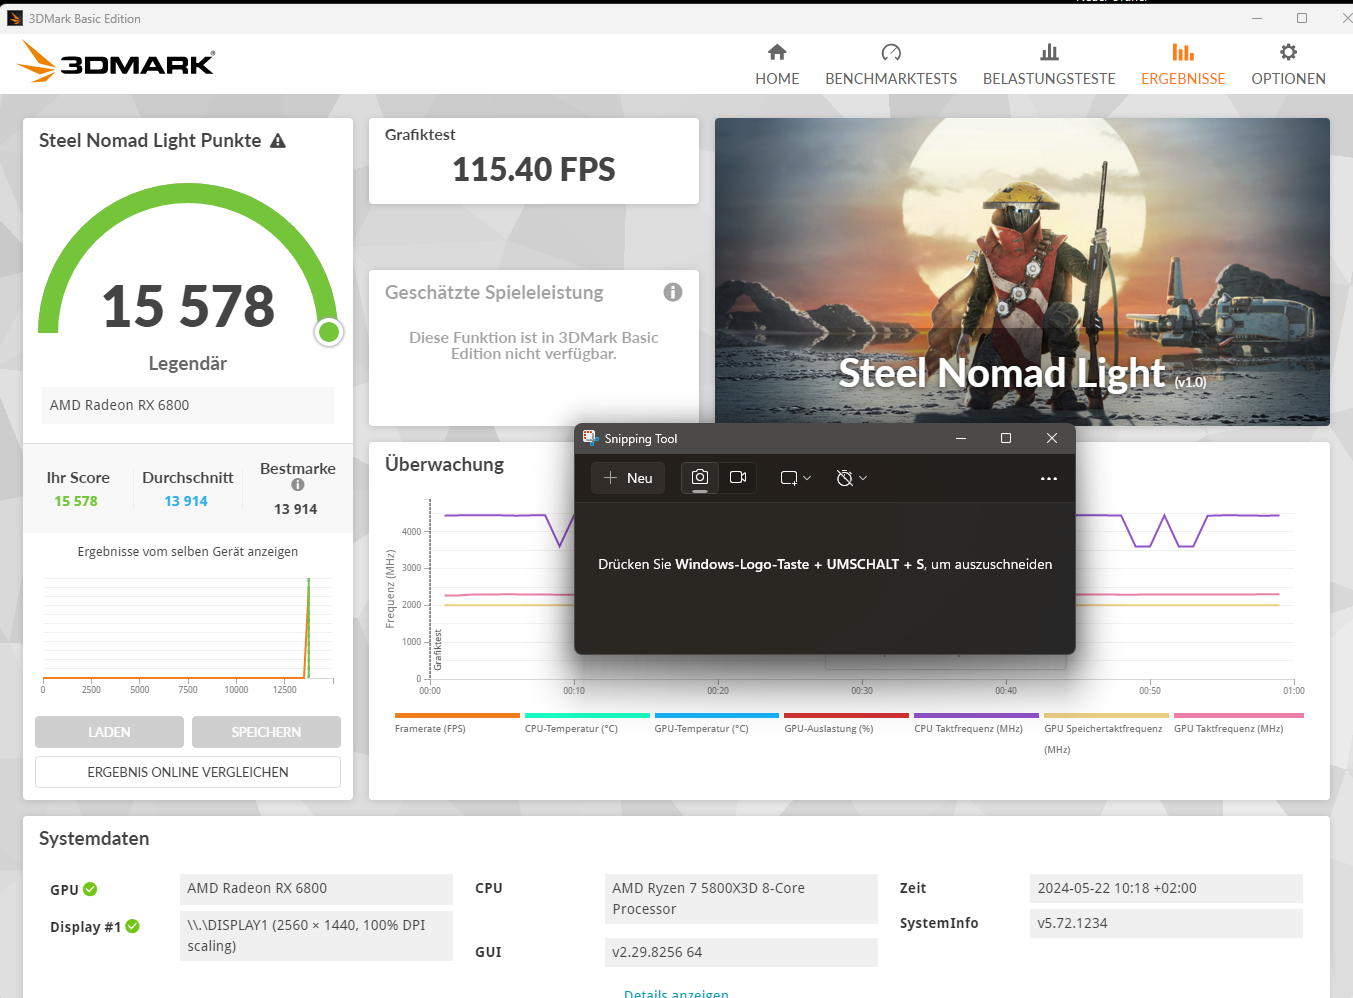Viewport: 1353px width, 998px height.
Task: Click 3DMark app icon in title bar
Action: point(15,18)
